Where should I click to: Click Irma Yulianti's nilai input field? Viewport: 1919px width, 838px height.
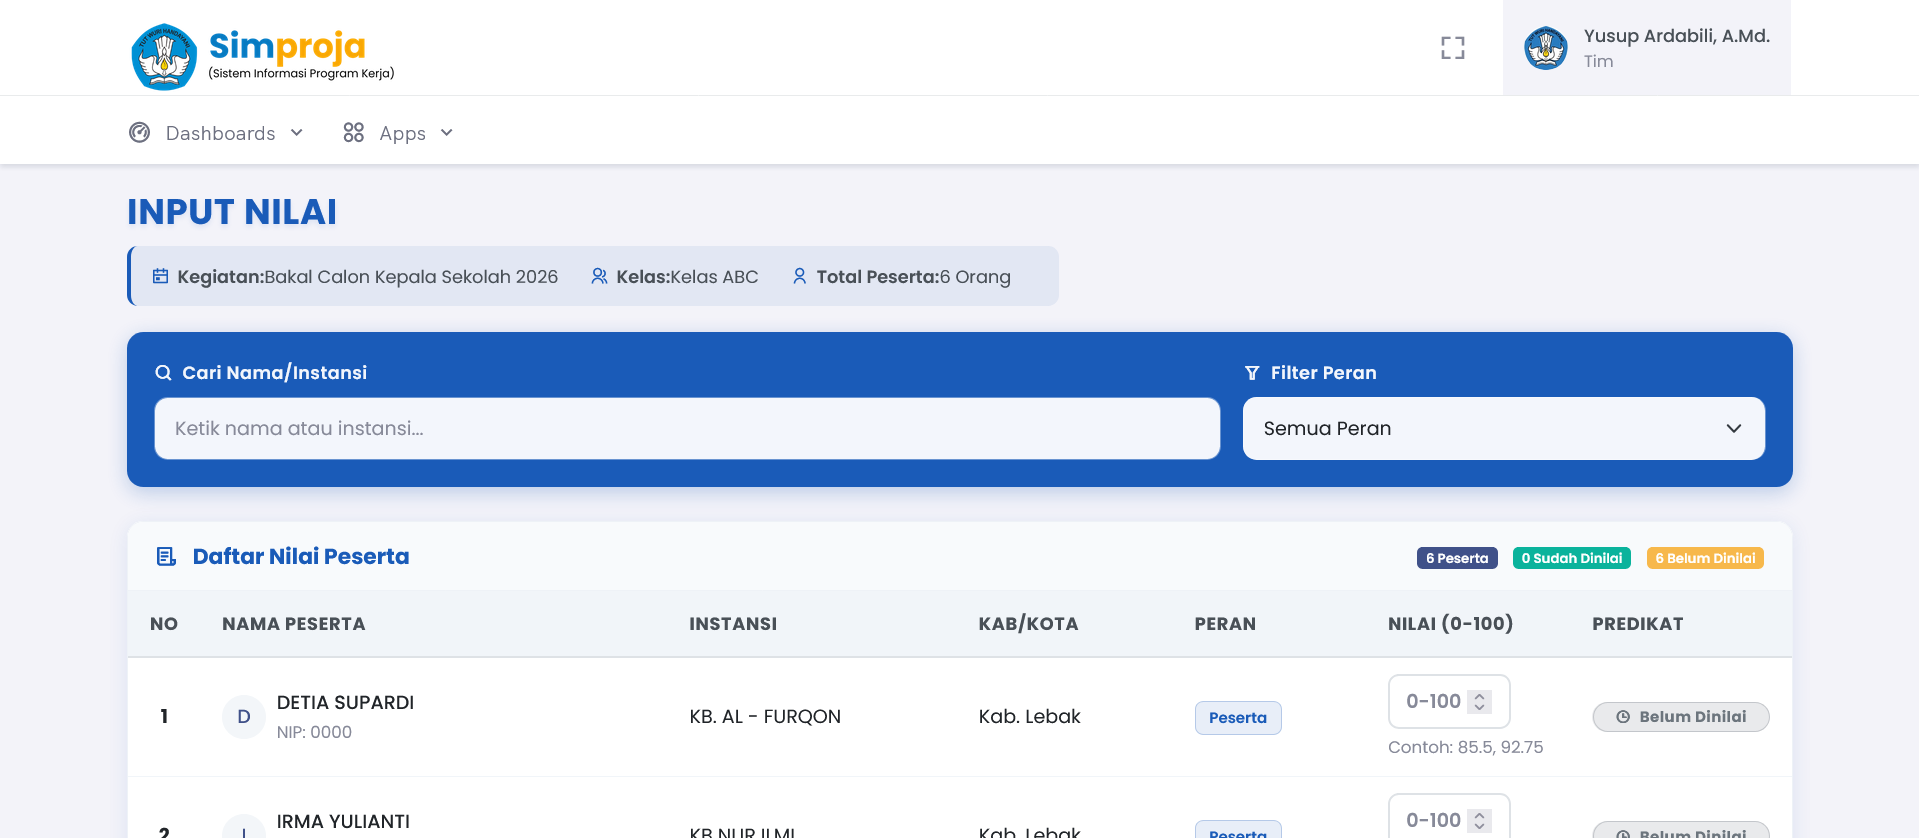point(1448,818)
